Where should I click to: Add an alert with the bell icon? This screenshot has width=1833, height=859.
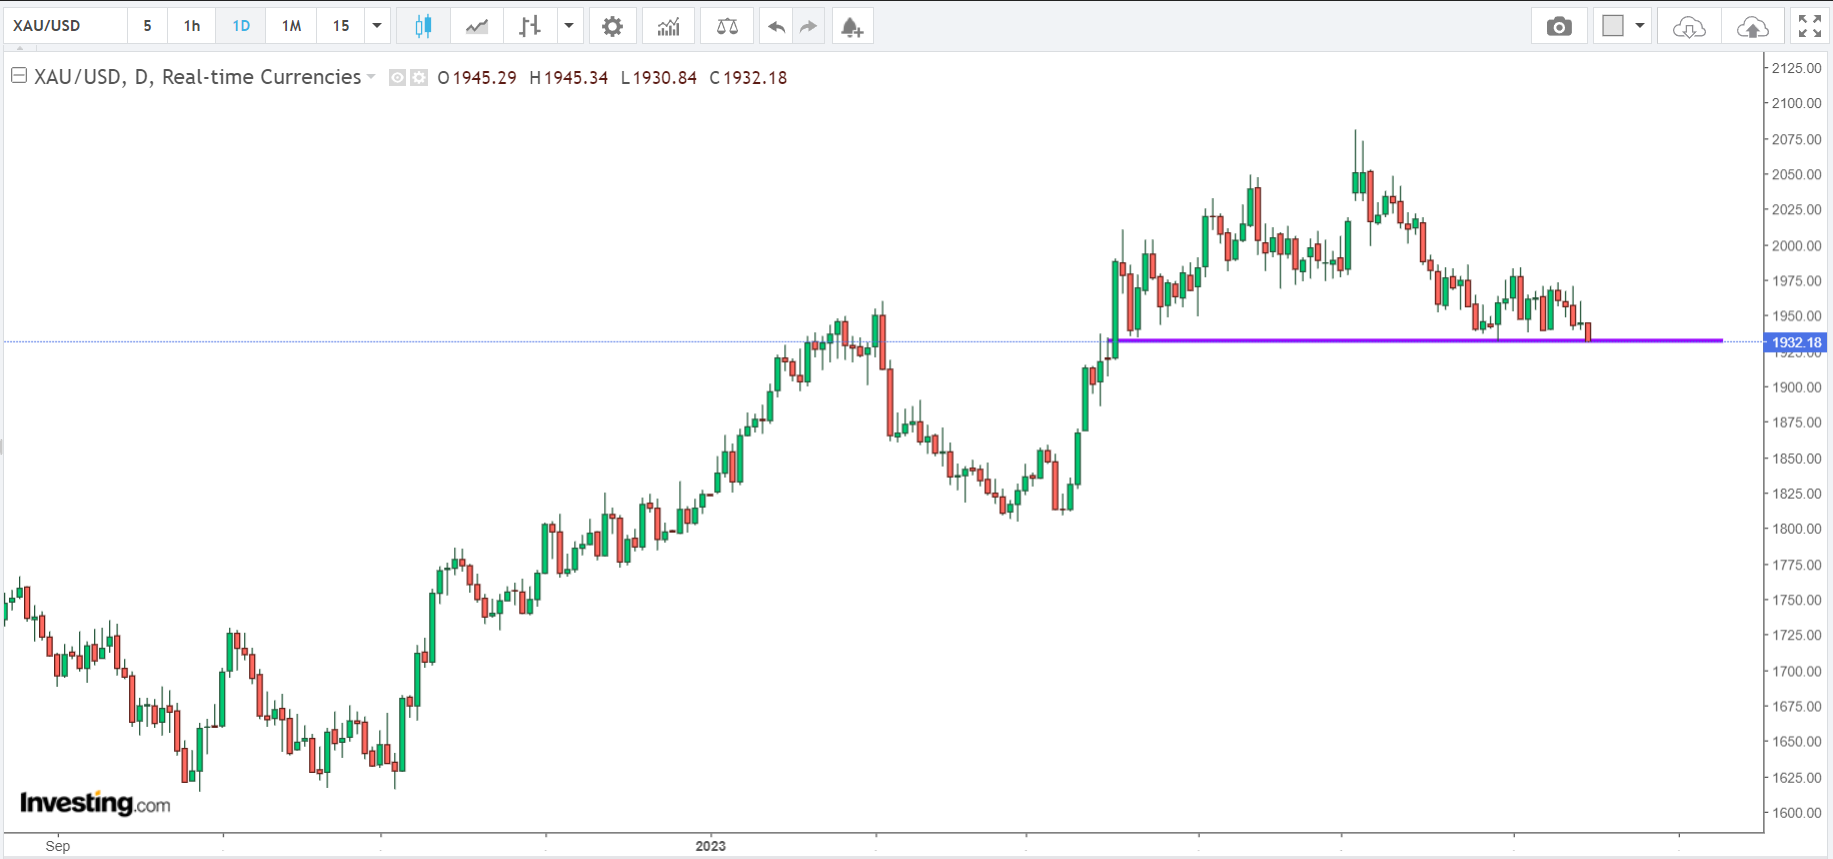click(x=851, y=26)
